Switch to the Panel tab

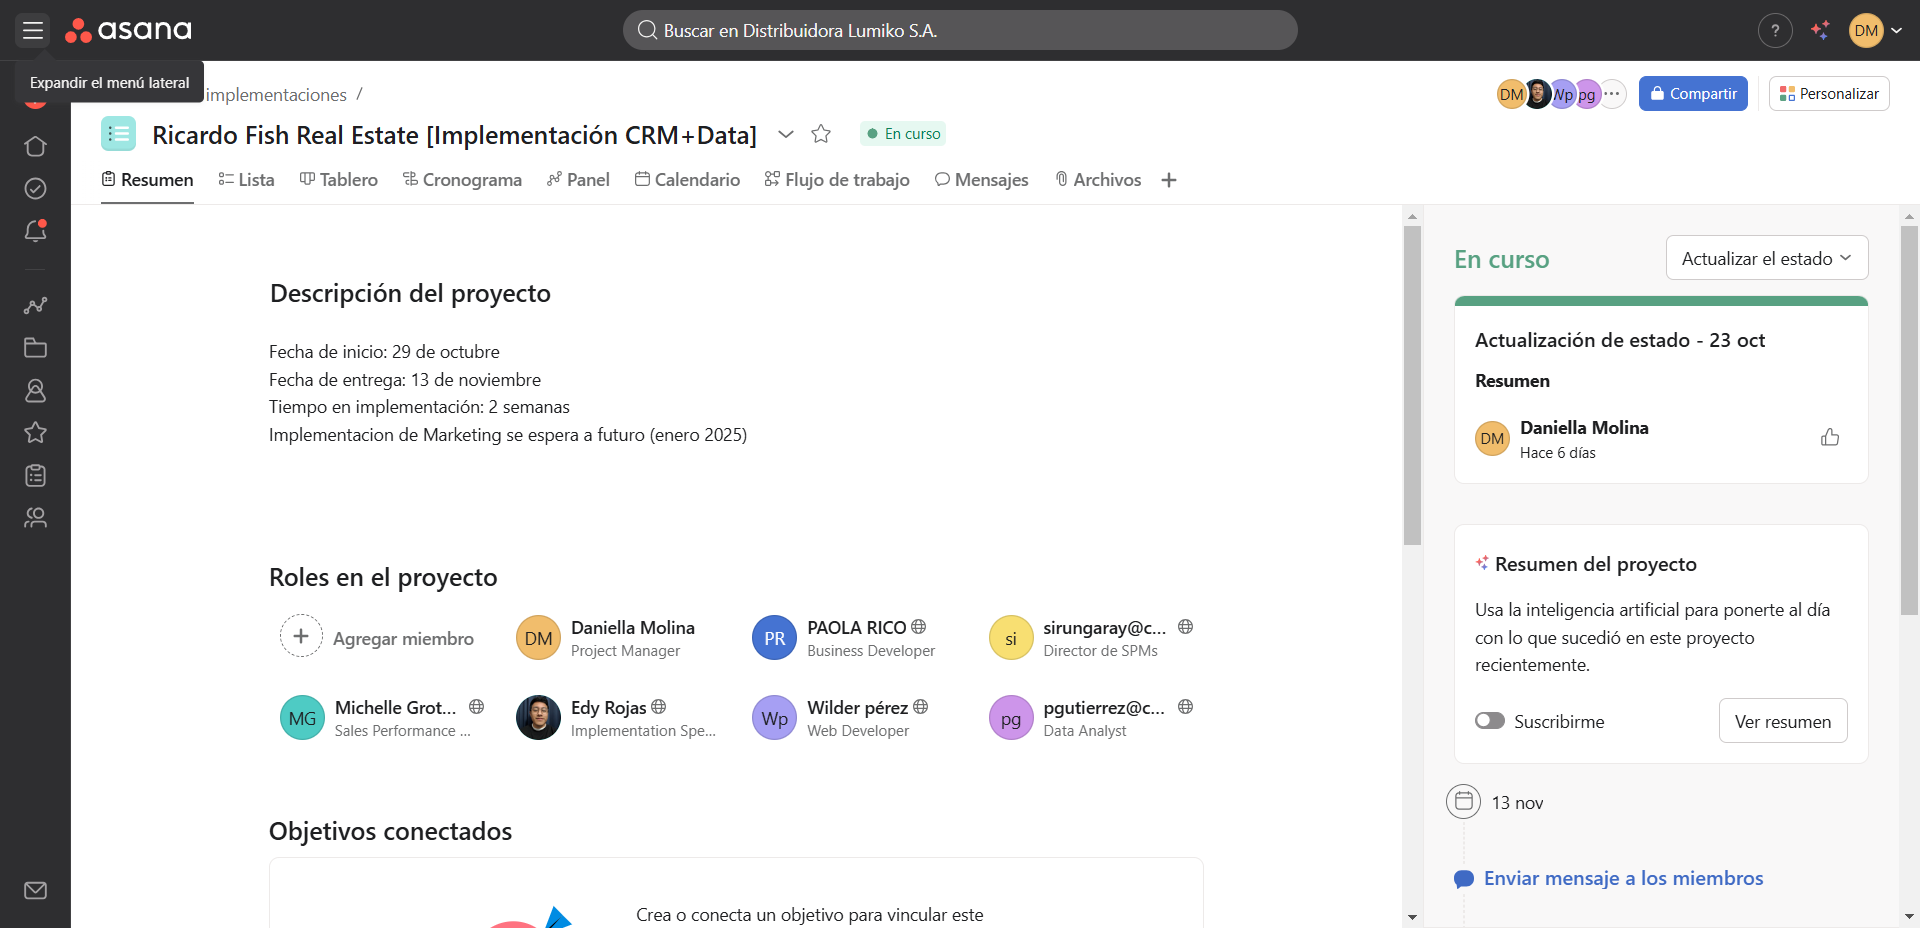pyautogui.click(x=578, y=180)
